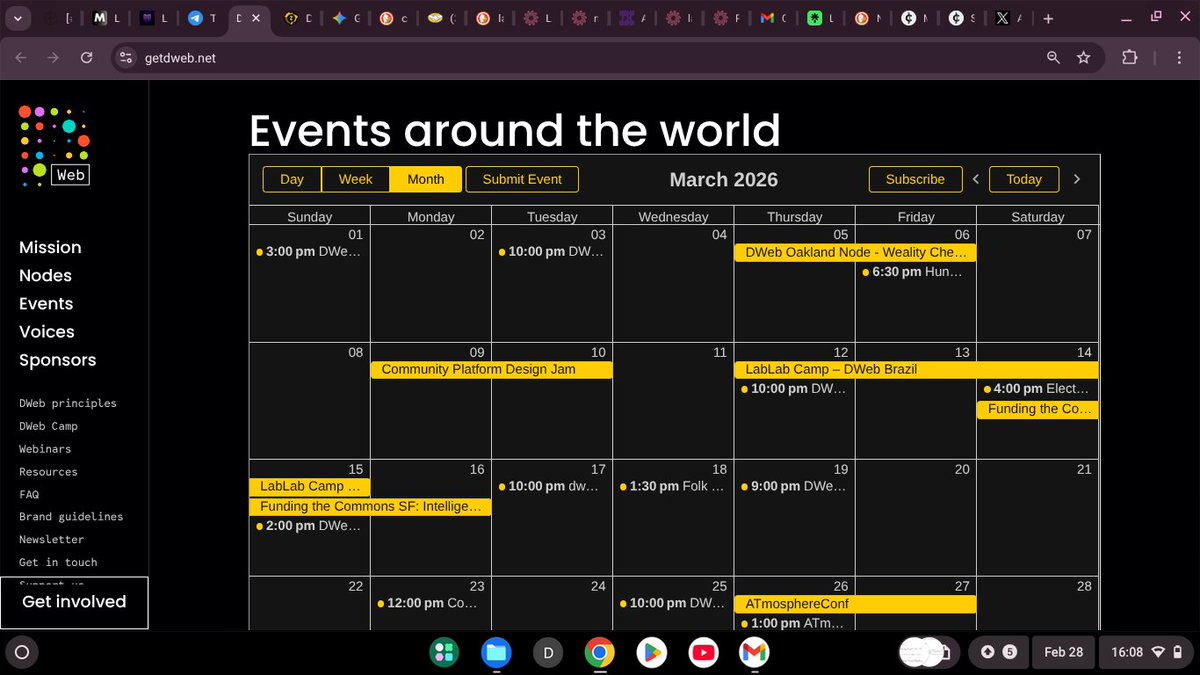Click the Get involved button
The width and height of the screenshot is (1200, 675).
[74, 602]
